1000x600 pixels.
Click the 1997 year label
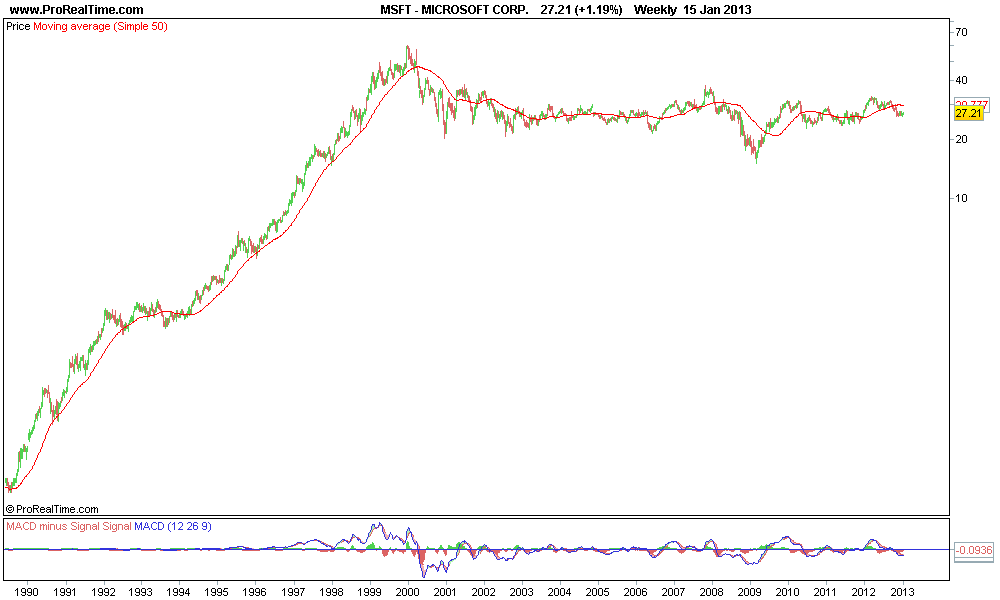click(x=293, y=592)
